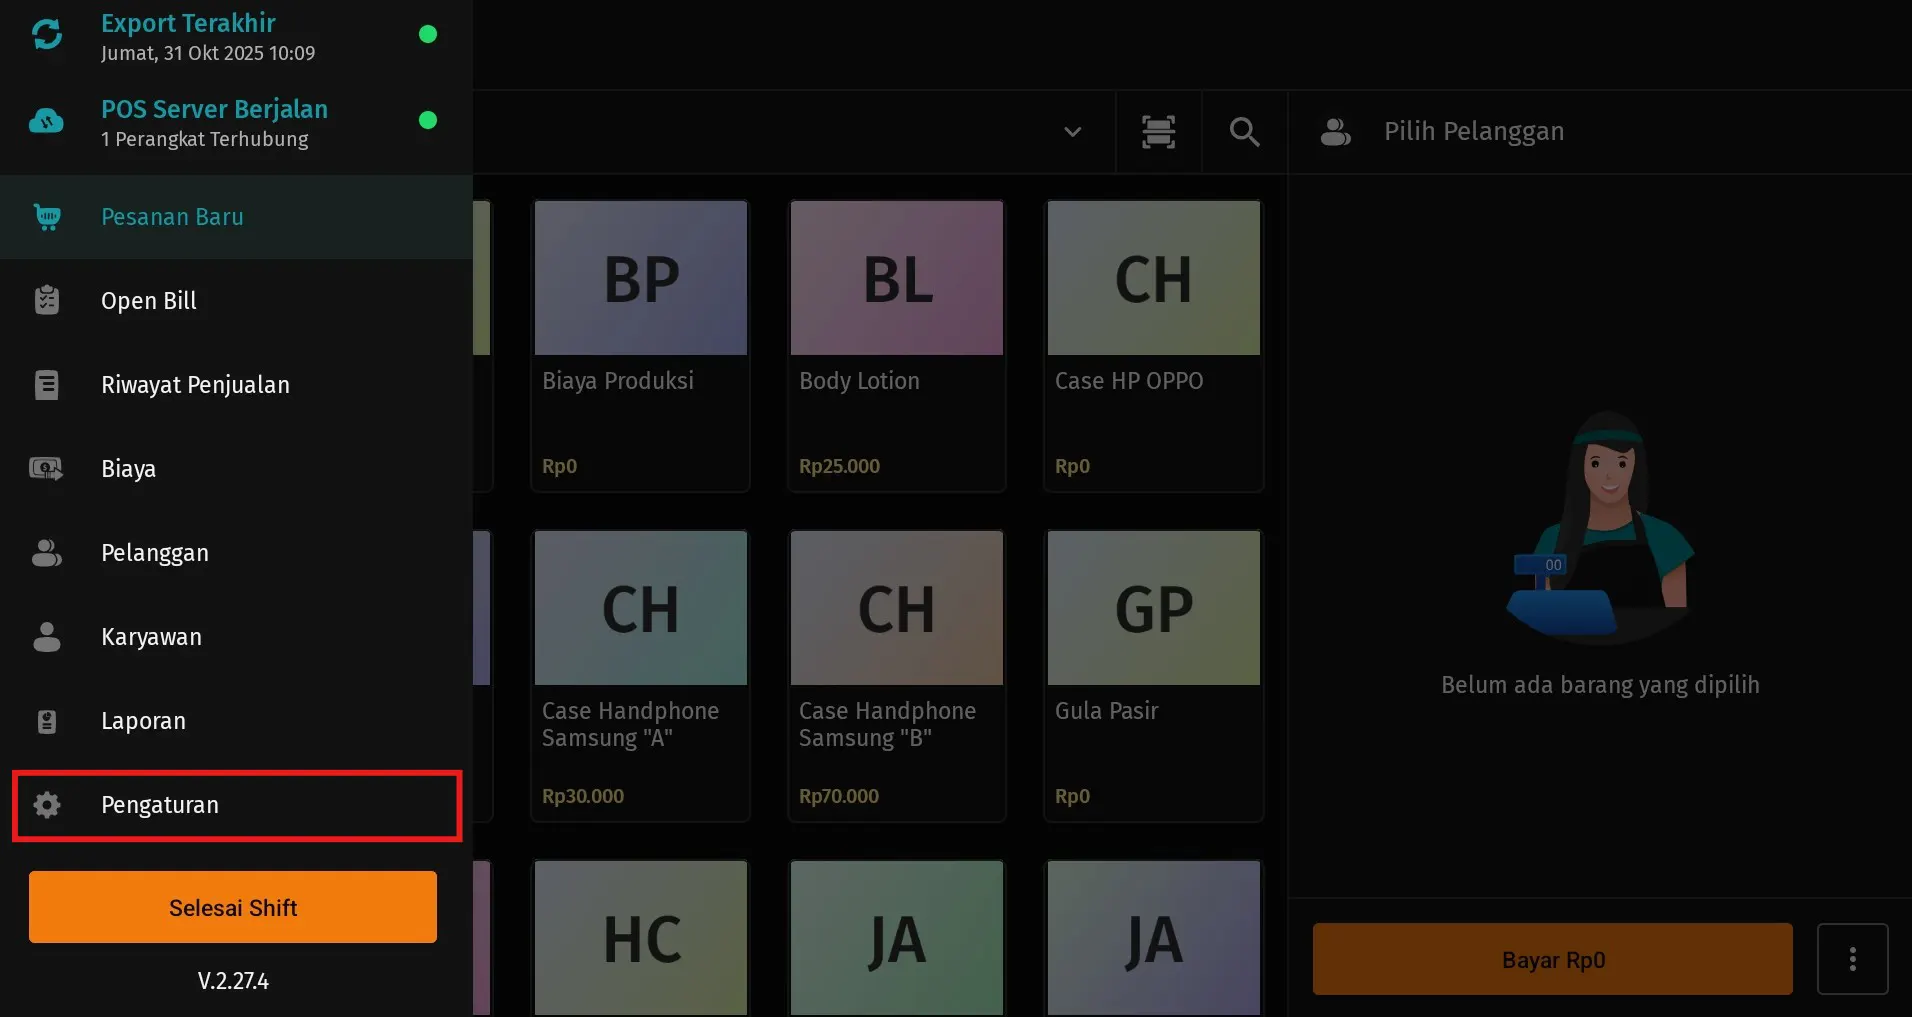Viewport: 1912px width, 1017px height.
Task: Expand the category dropdown chevron
Action: [x=1072, y=132]
